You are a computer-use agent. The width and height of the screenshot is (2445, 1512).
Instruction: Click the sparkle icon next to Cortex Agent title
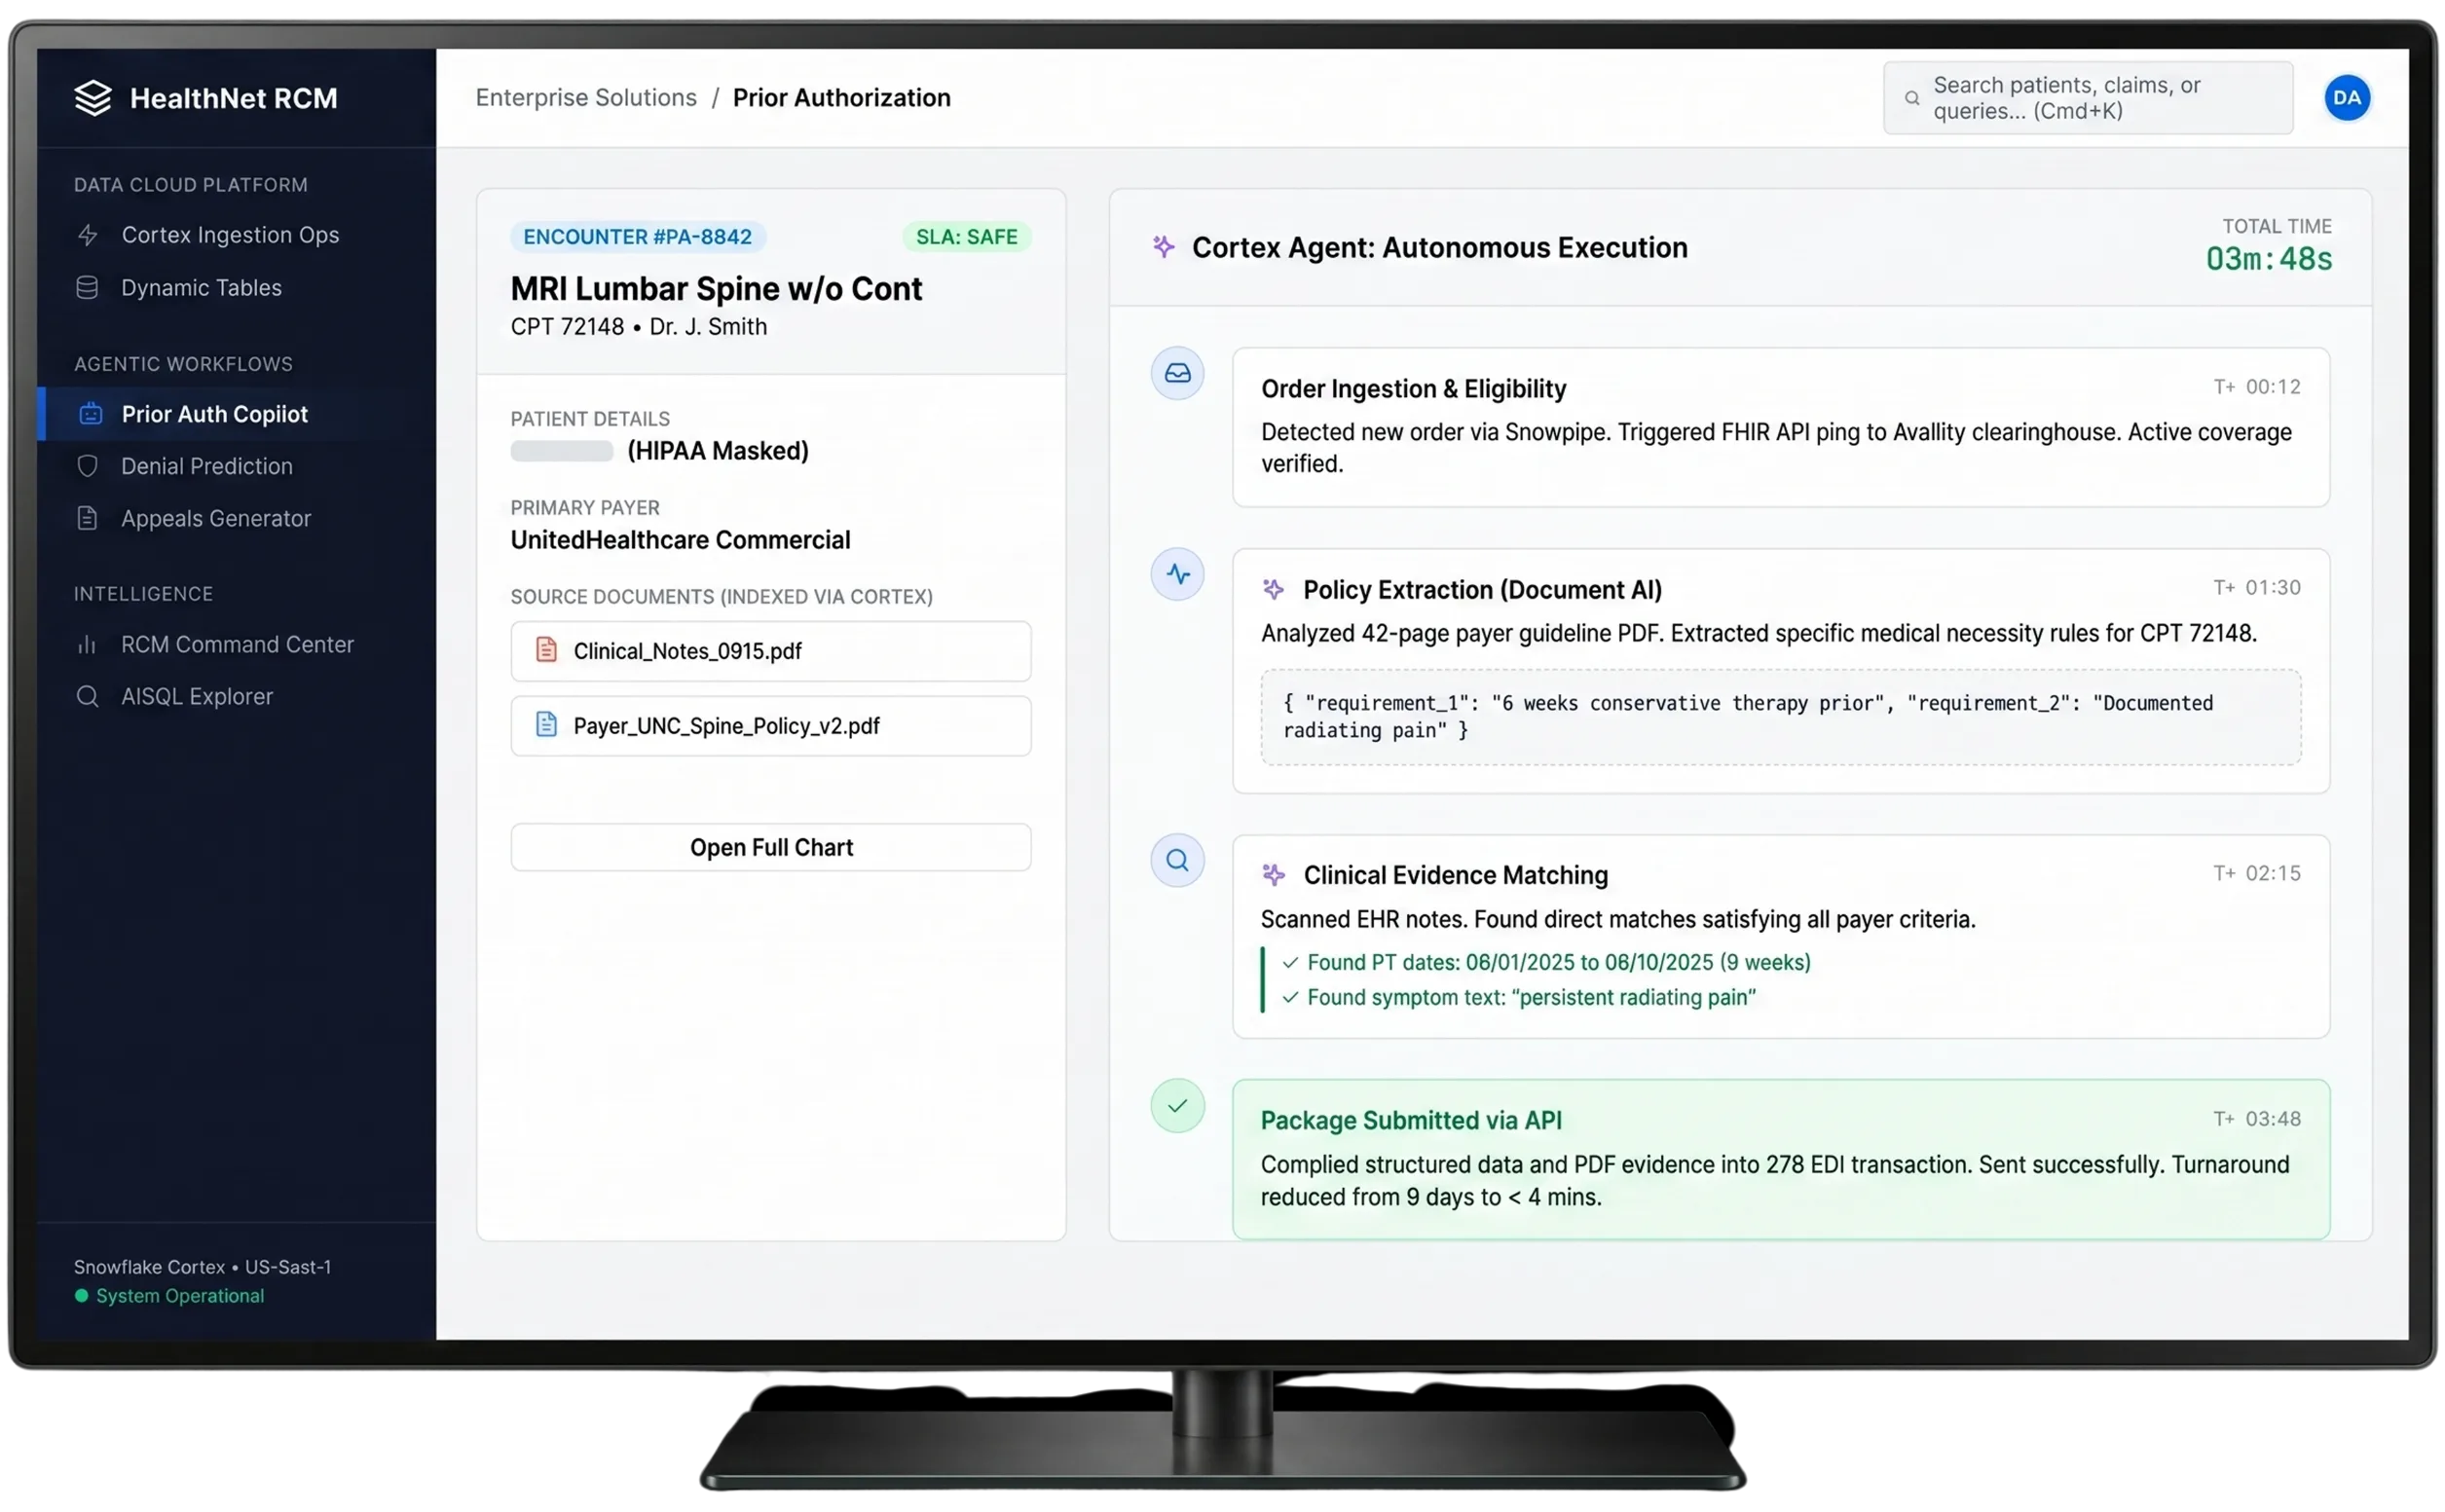(1163, 246)
